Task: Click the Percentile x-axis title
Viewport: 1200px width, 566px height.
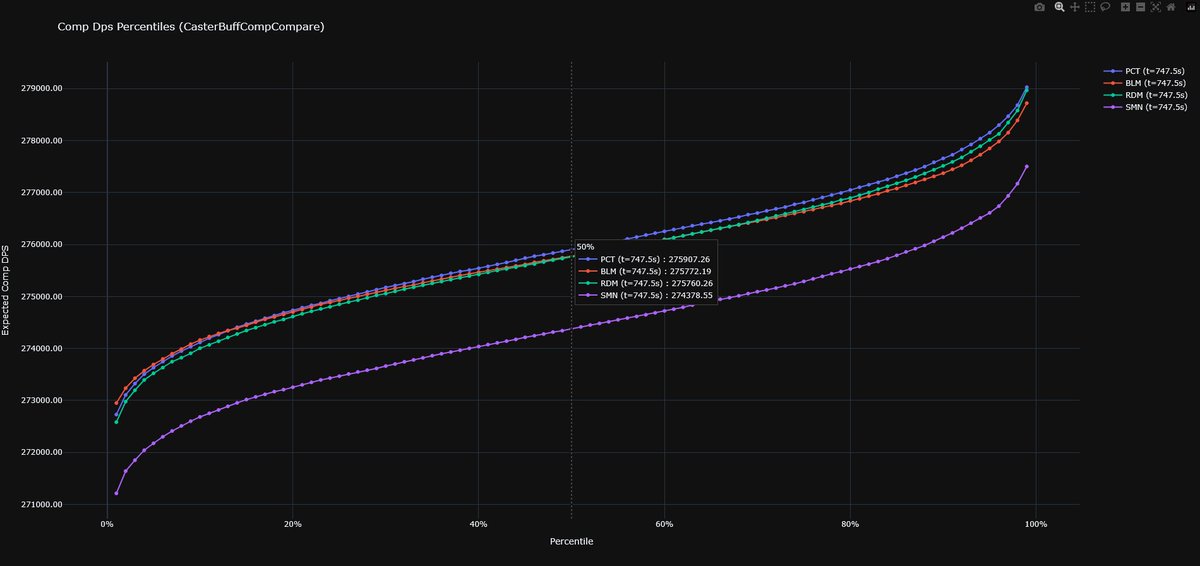Action: [x=572, y=541]
